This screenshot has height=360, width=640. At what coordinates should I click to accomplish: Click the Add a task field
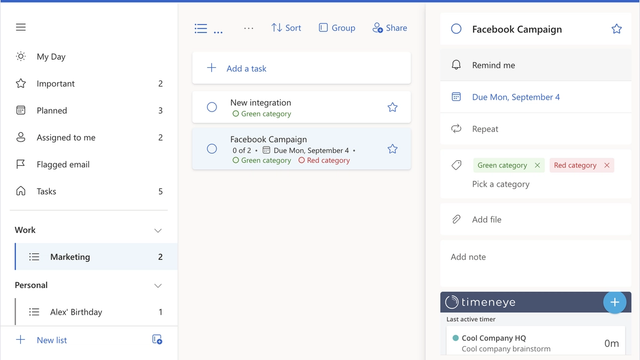coord(302,68)
